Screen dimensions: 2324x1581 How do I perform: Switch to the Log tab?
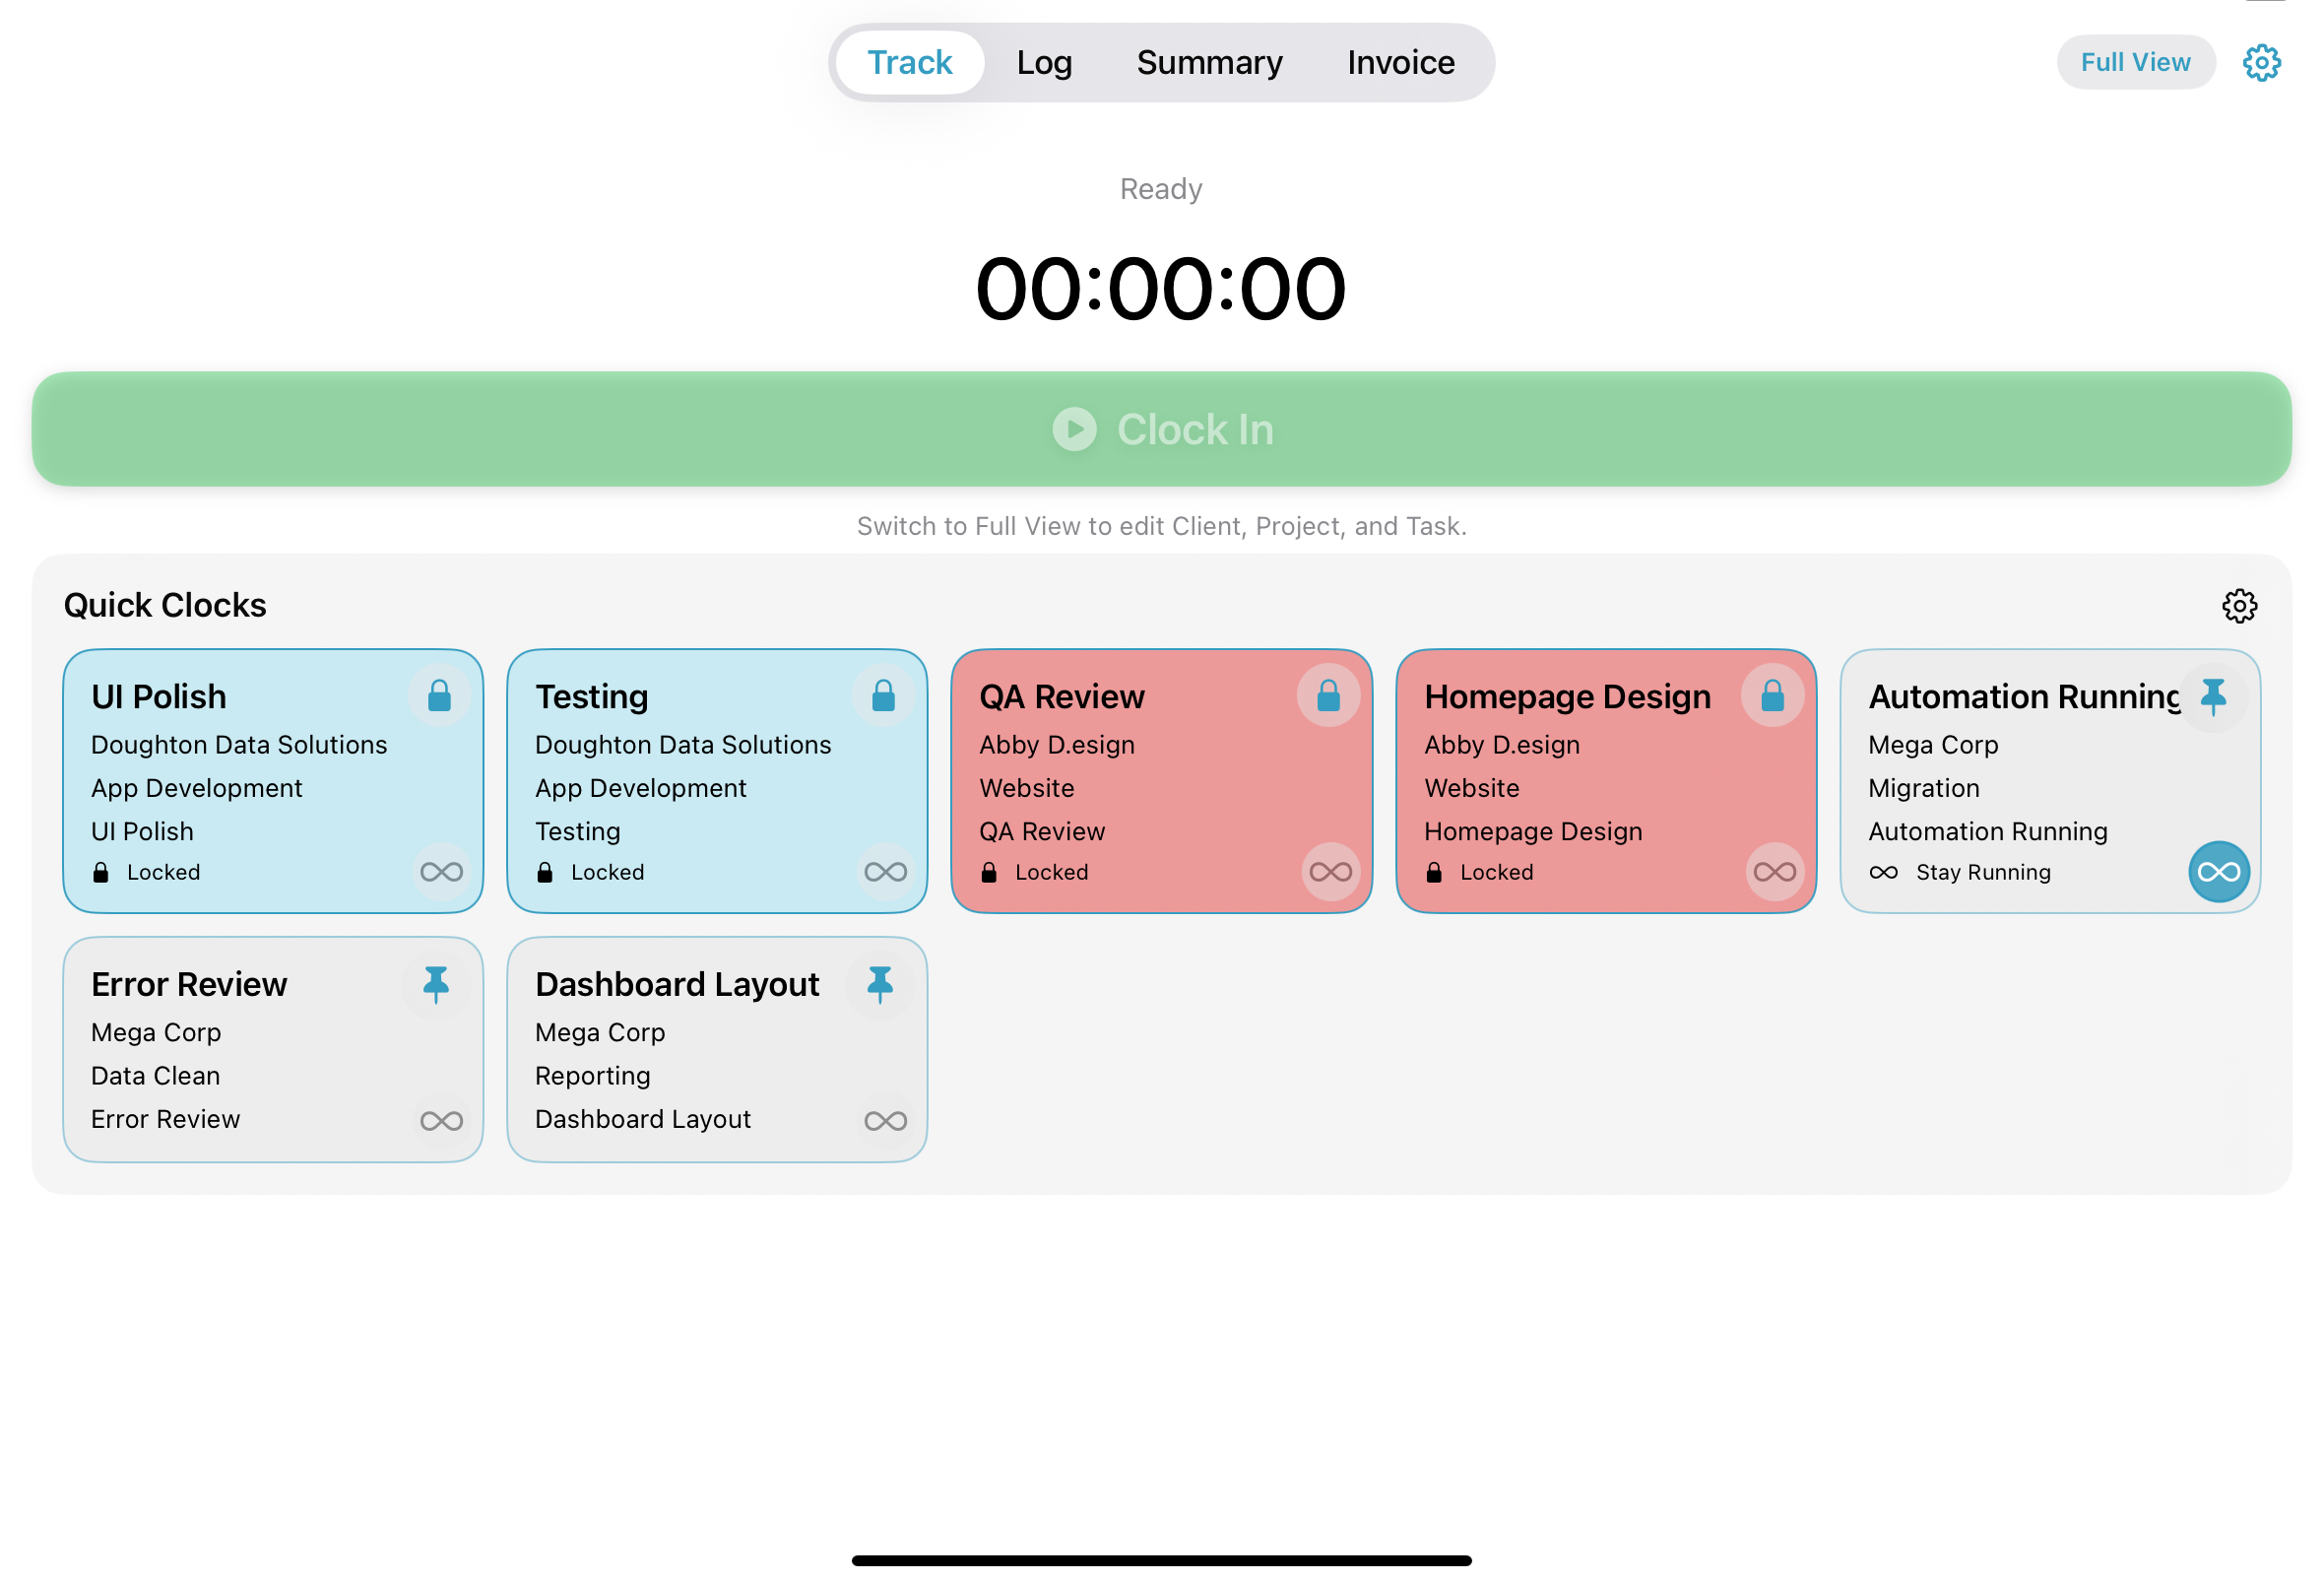click(1044, 62)
